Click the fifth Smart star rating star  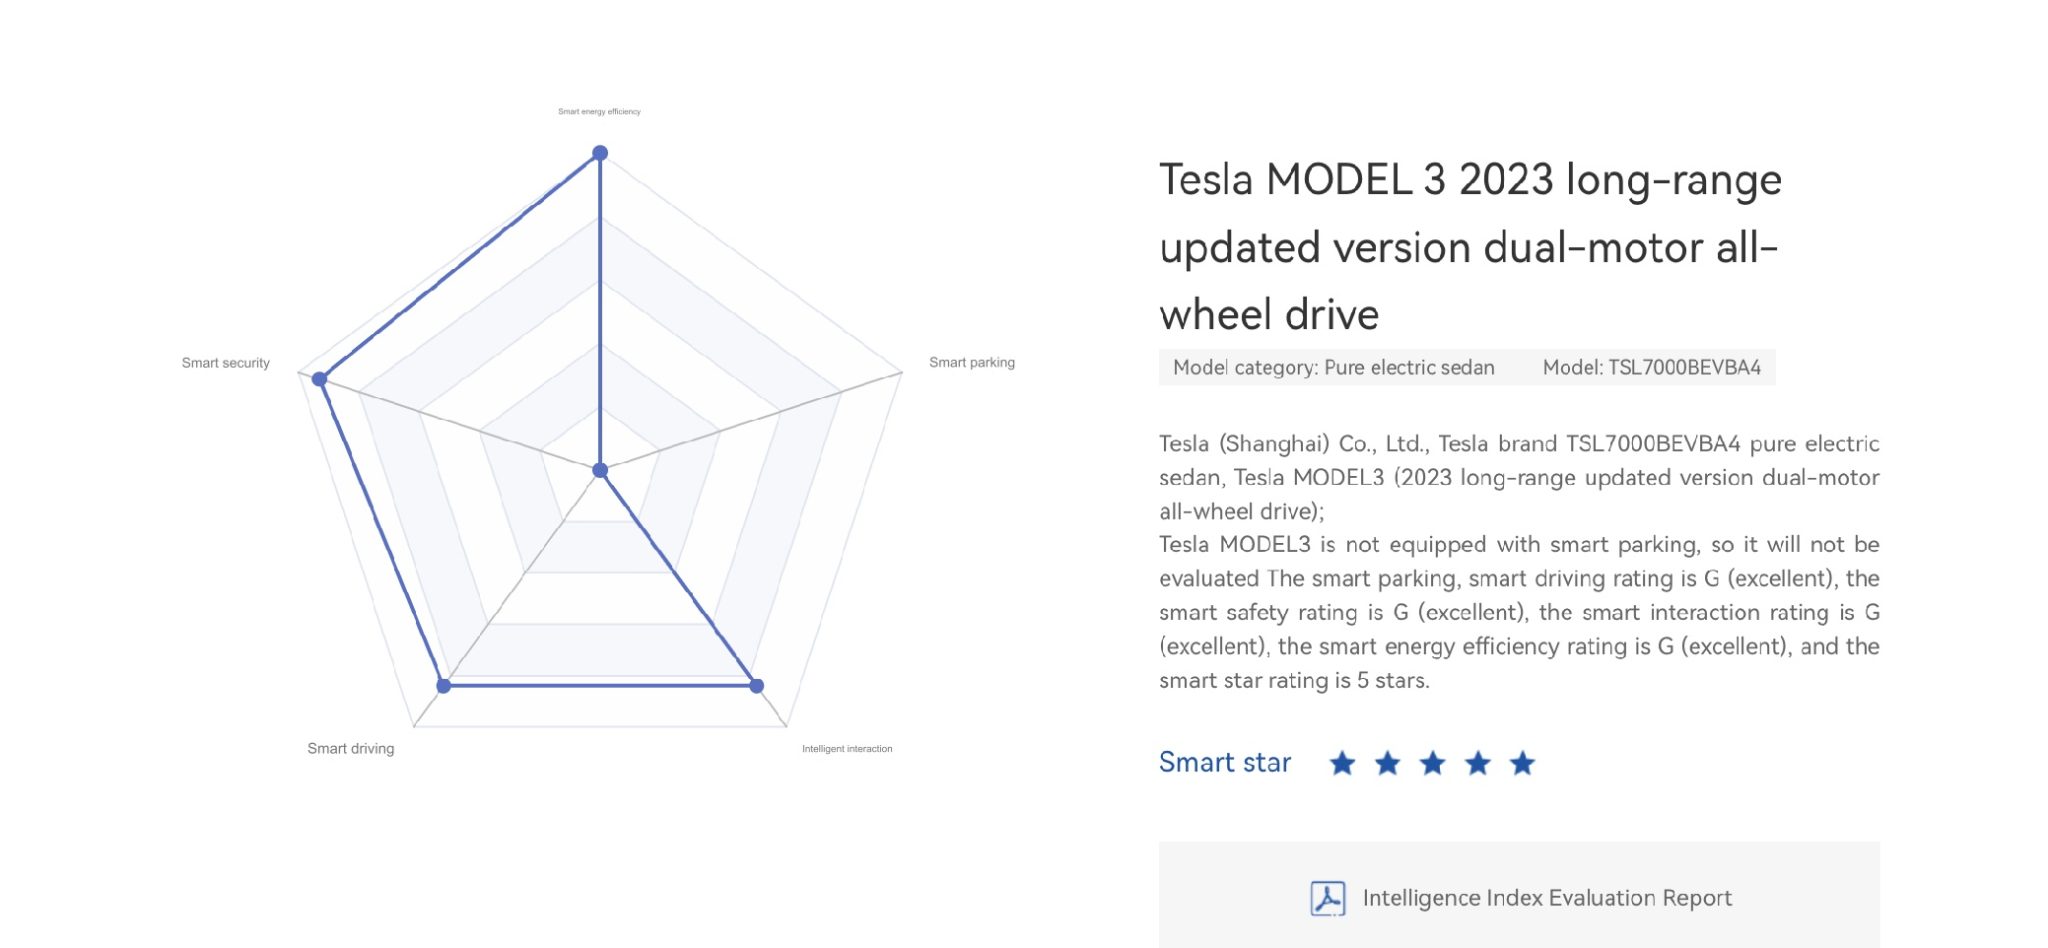coord(1522,764)
